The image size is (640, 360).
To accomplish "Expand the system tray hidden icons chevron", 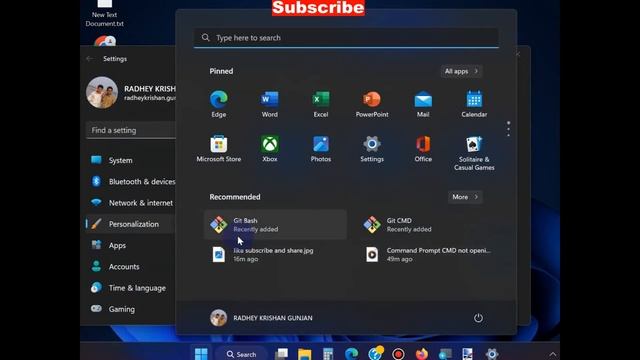I will point(552,354).
